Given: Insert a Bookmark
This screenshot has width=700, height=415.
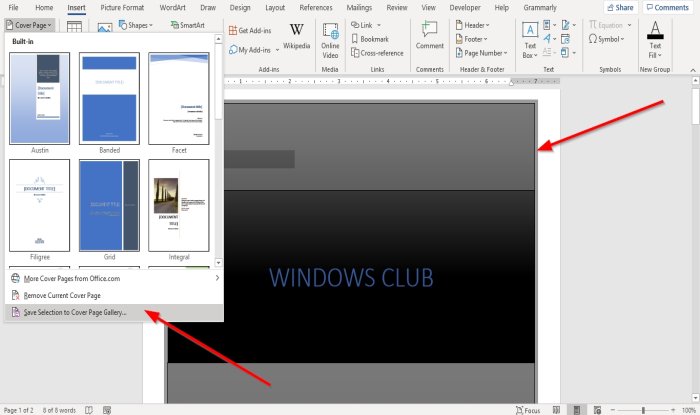Looking at the screenshot, I should coord(370,39).
